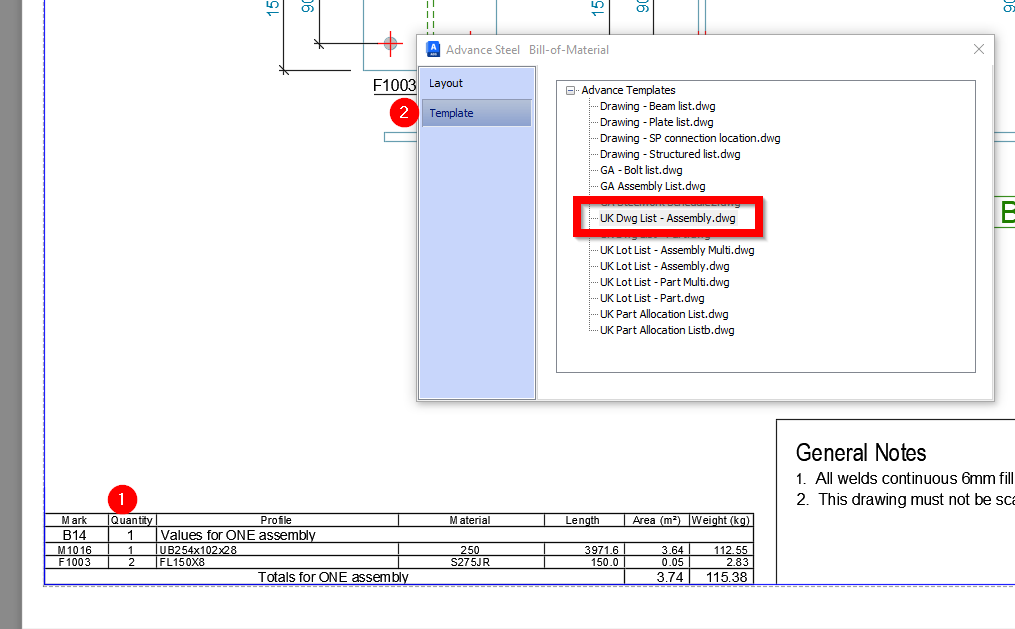Close the Bill-of-Material dialog
Viewport: 1015px width, 629px height.
979,49
